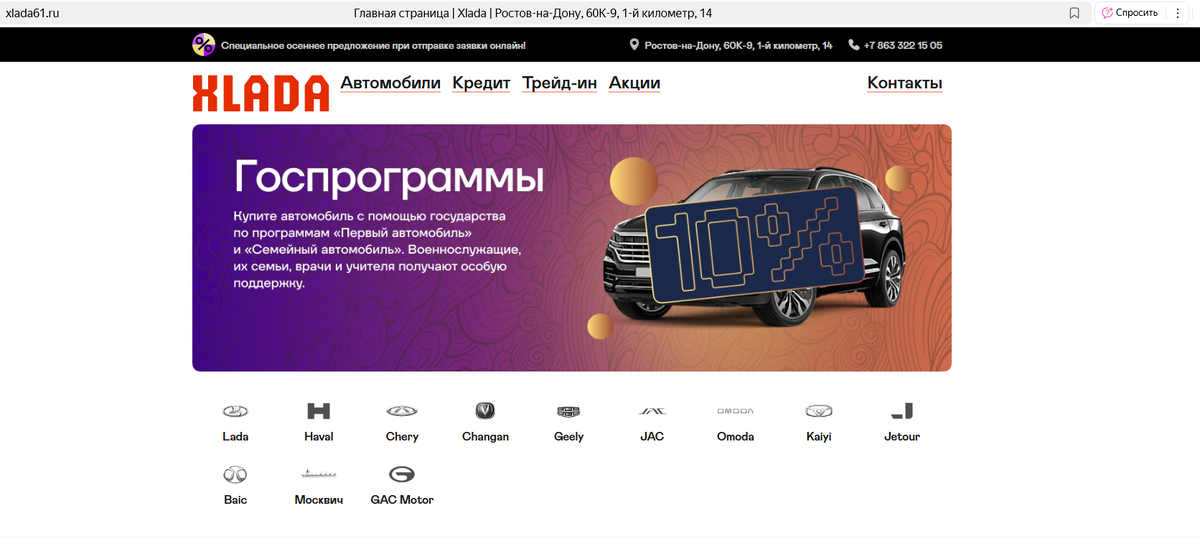Viewport: 1200px width, 549px height.
Task: Open the XLADA logo home link
Action: point(261,92)
